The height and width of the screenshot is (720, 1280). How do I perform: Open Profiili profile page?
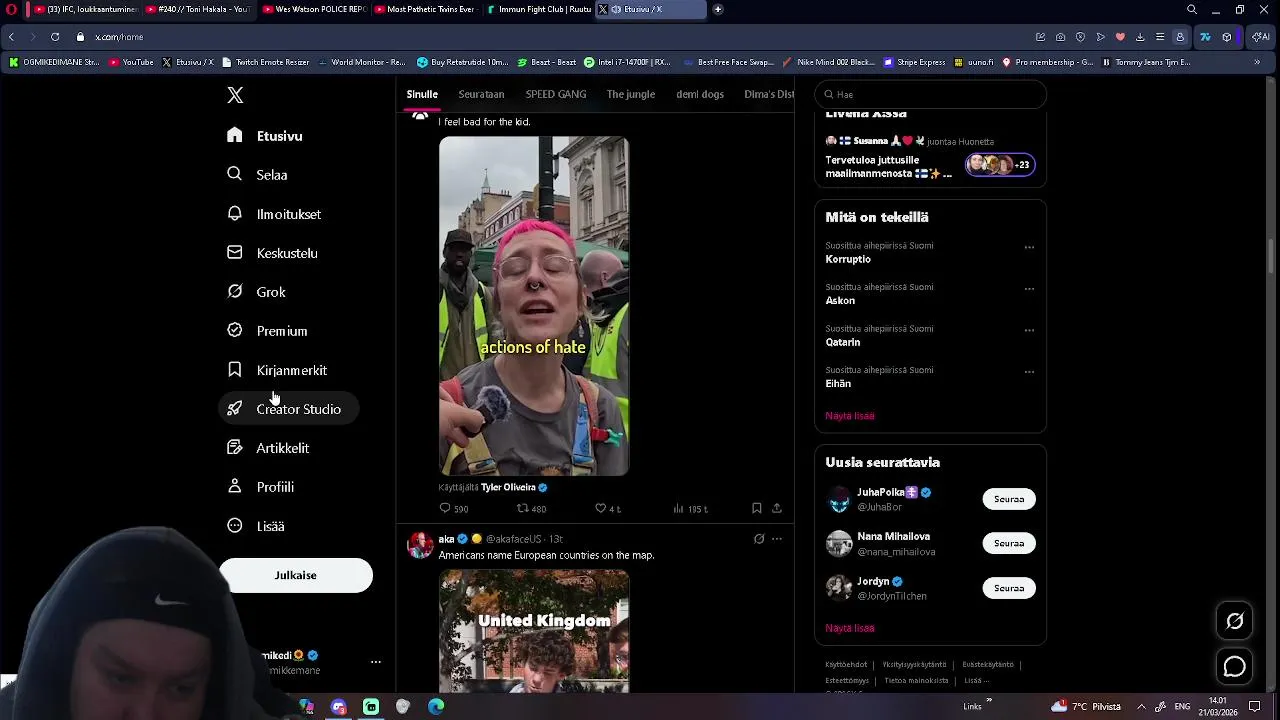tap(260, 487)
